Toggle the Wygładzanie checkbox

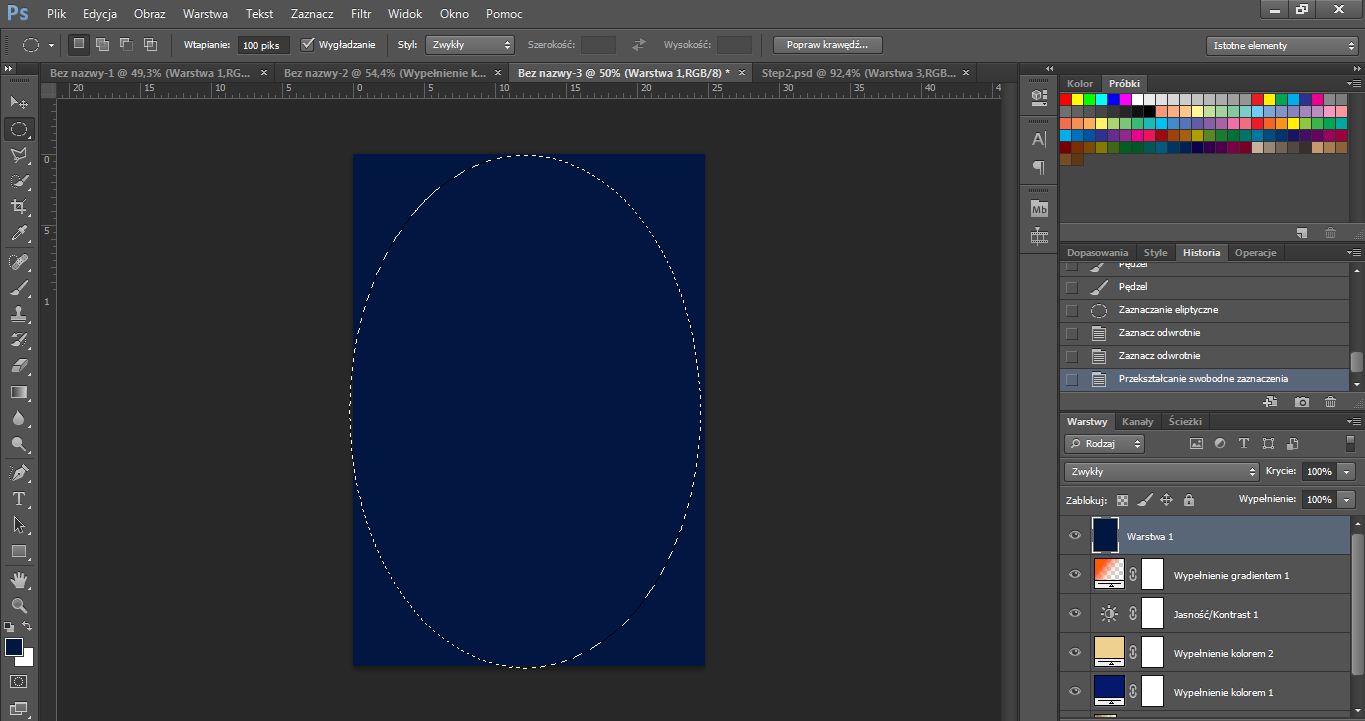click(307, 45)
